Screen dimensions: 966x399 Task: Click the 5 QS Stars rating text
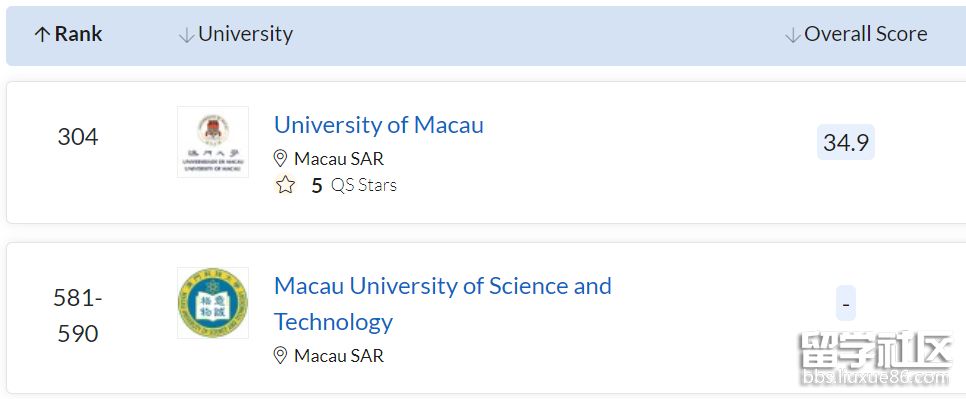354,185
